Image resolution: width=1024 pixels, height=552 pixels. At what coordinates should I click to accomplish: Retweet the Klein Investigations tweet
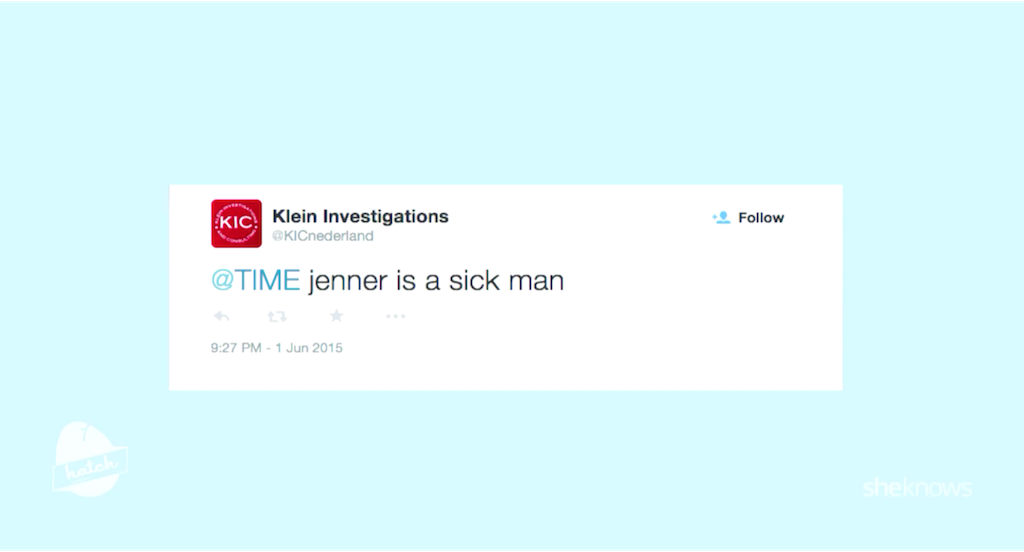[278, 316]
